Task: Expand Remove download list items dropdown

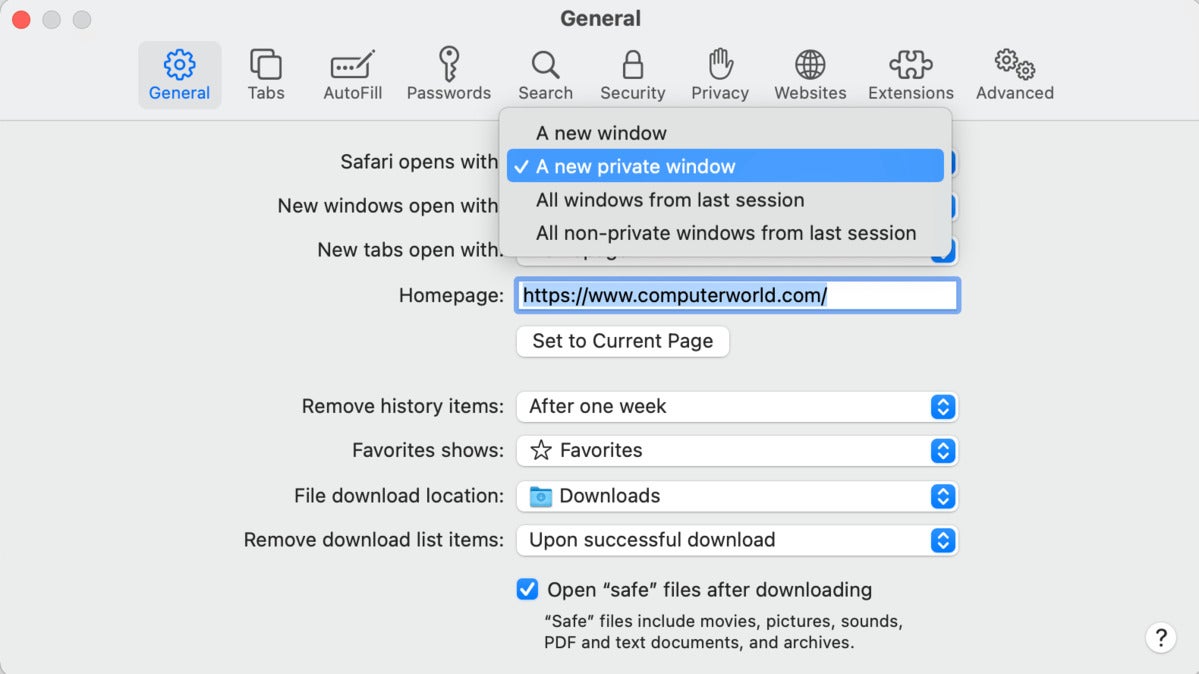Action: [x=737, y=540]
